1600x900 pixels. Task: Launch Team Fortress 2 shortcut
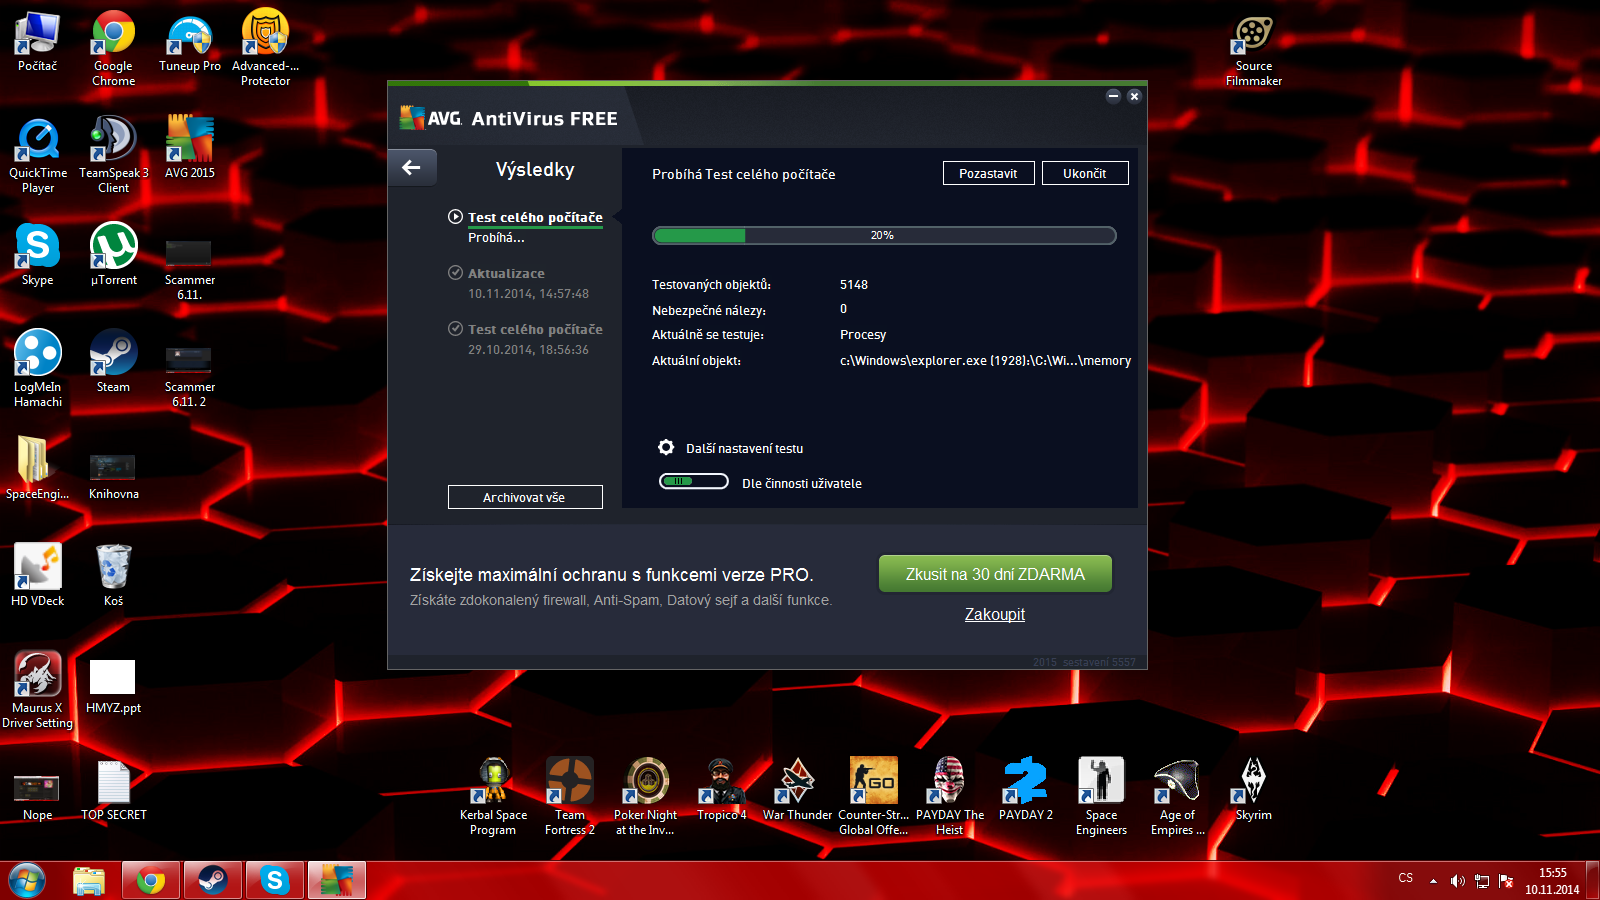570,797
